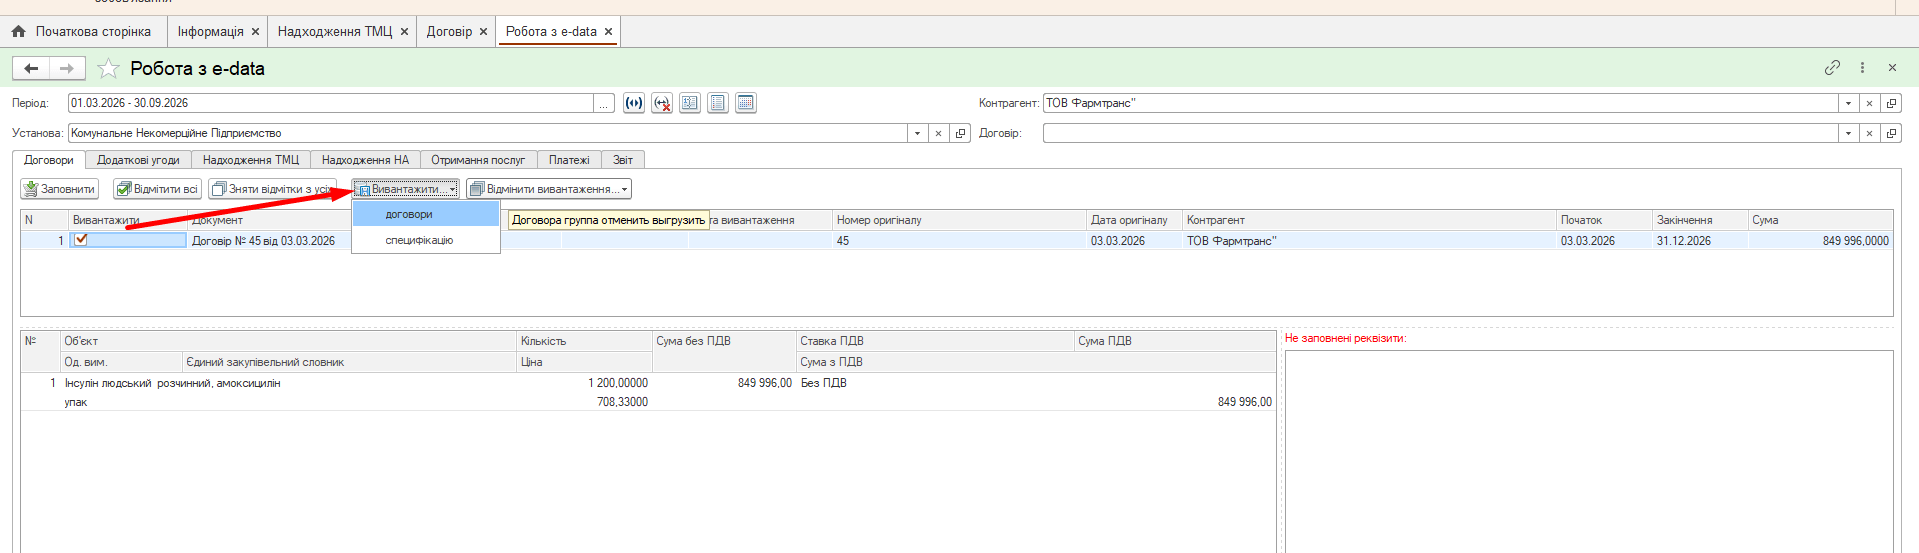Screen dimensions: 1919x553
Task: Click the Контрагент column header
Action: click(x=1369, y=220)
